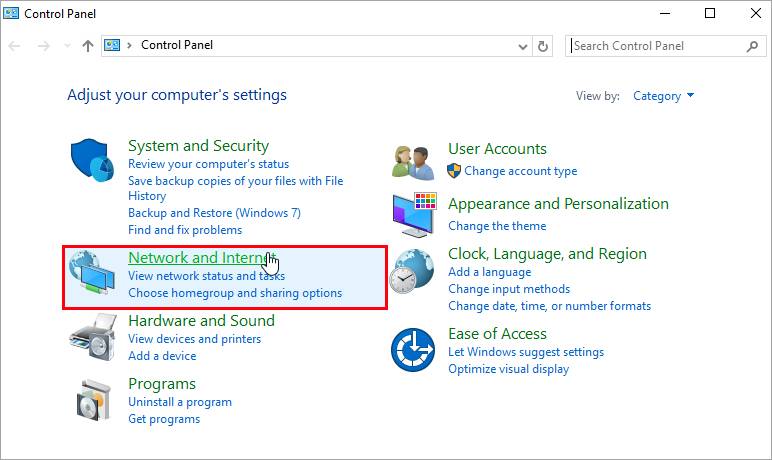Click Find and fix problems link
Image resolution: width=772 pixels, height=460 pixels.
[x=185, y=230]
